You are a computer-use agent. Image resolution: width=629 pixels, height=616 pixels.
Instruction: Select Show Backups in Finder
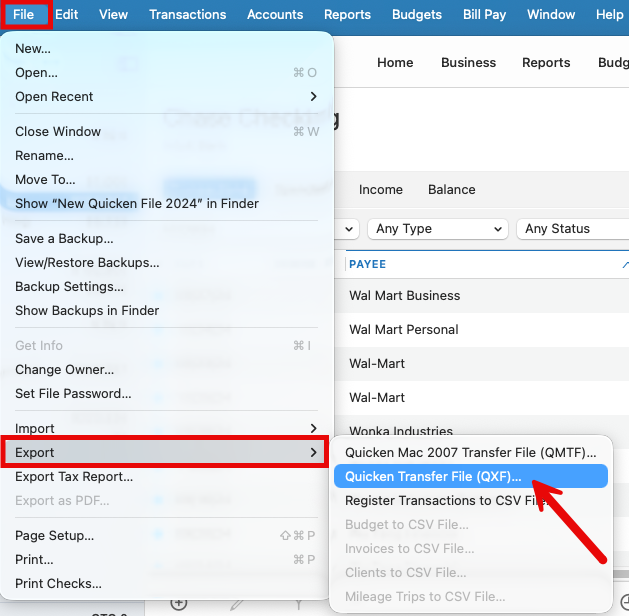pyautogui.click(x=166, y=311)
